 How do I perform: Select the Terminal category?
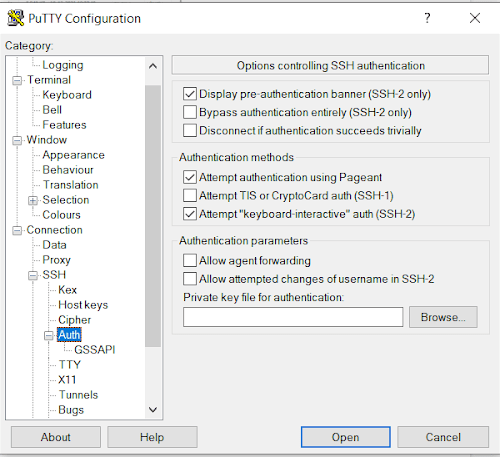point(49,80)
